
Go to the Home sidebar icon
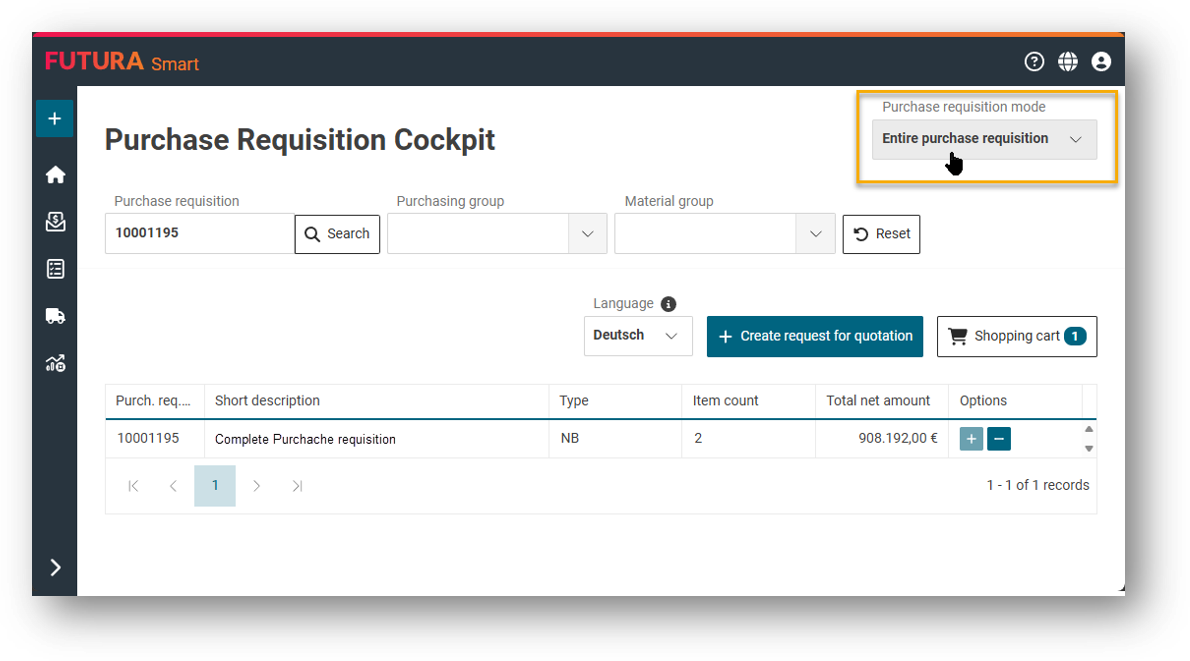coord(55,175)
